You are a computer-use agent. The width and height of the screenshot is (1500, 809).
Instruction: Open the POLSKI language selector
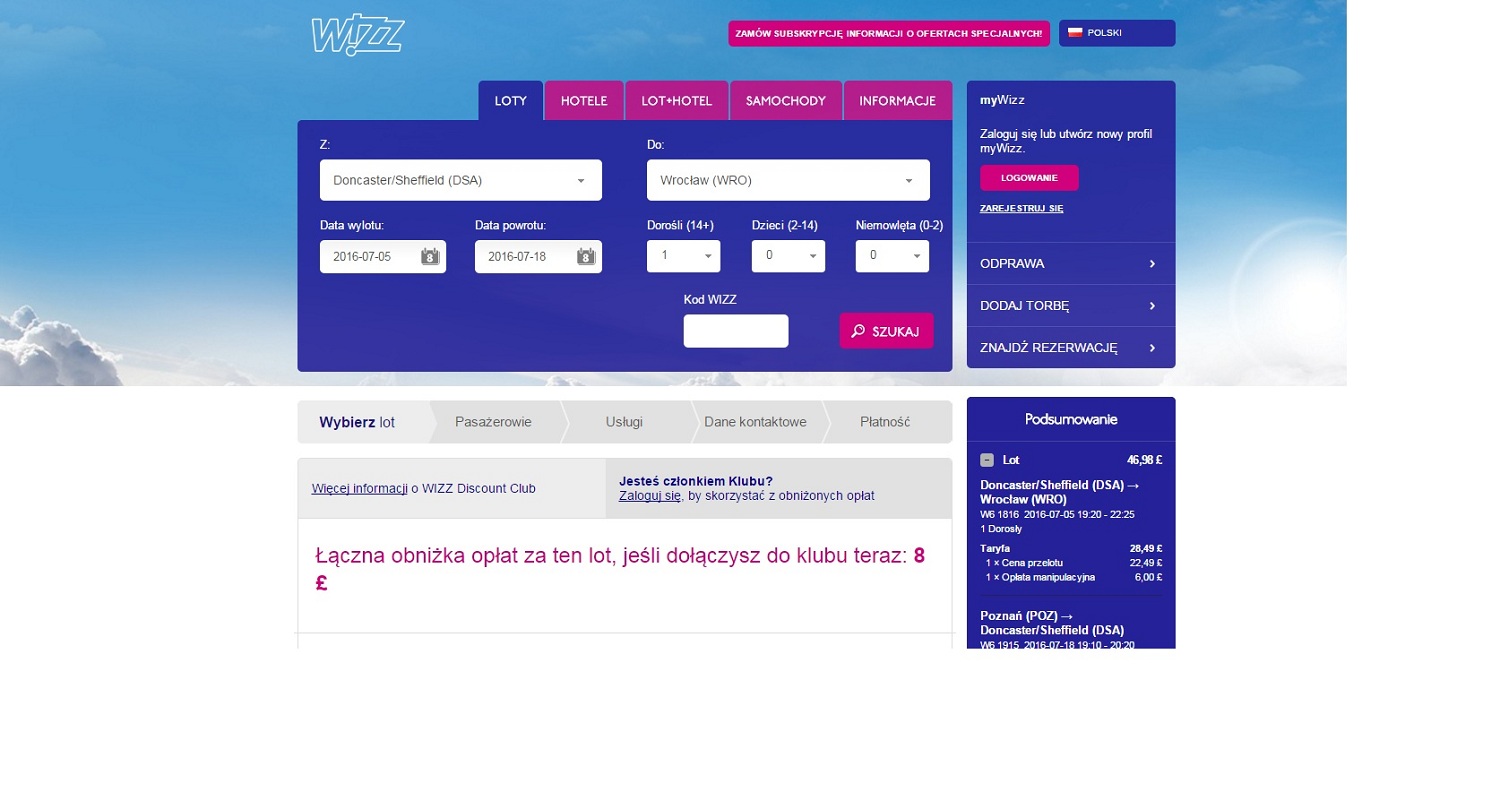[1117, 33]
